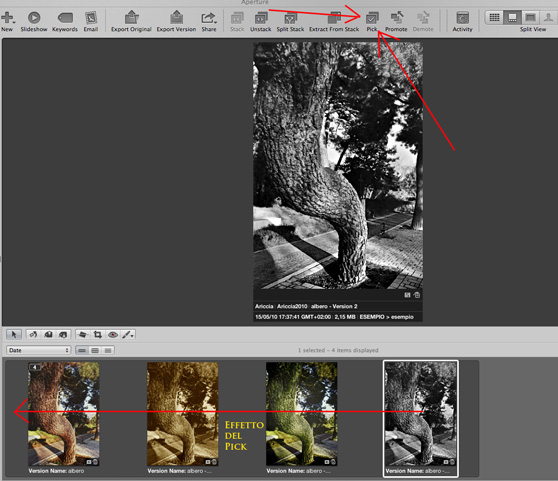This screenshot has height=481, width=558.
Task: Switch to Browser grid view
Action: coord(494,17)
